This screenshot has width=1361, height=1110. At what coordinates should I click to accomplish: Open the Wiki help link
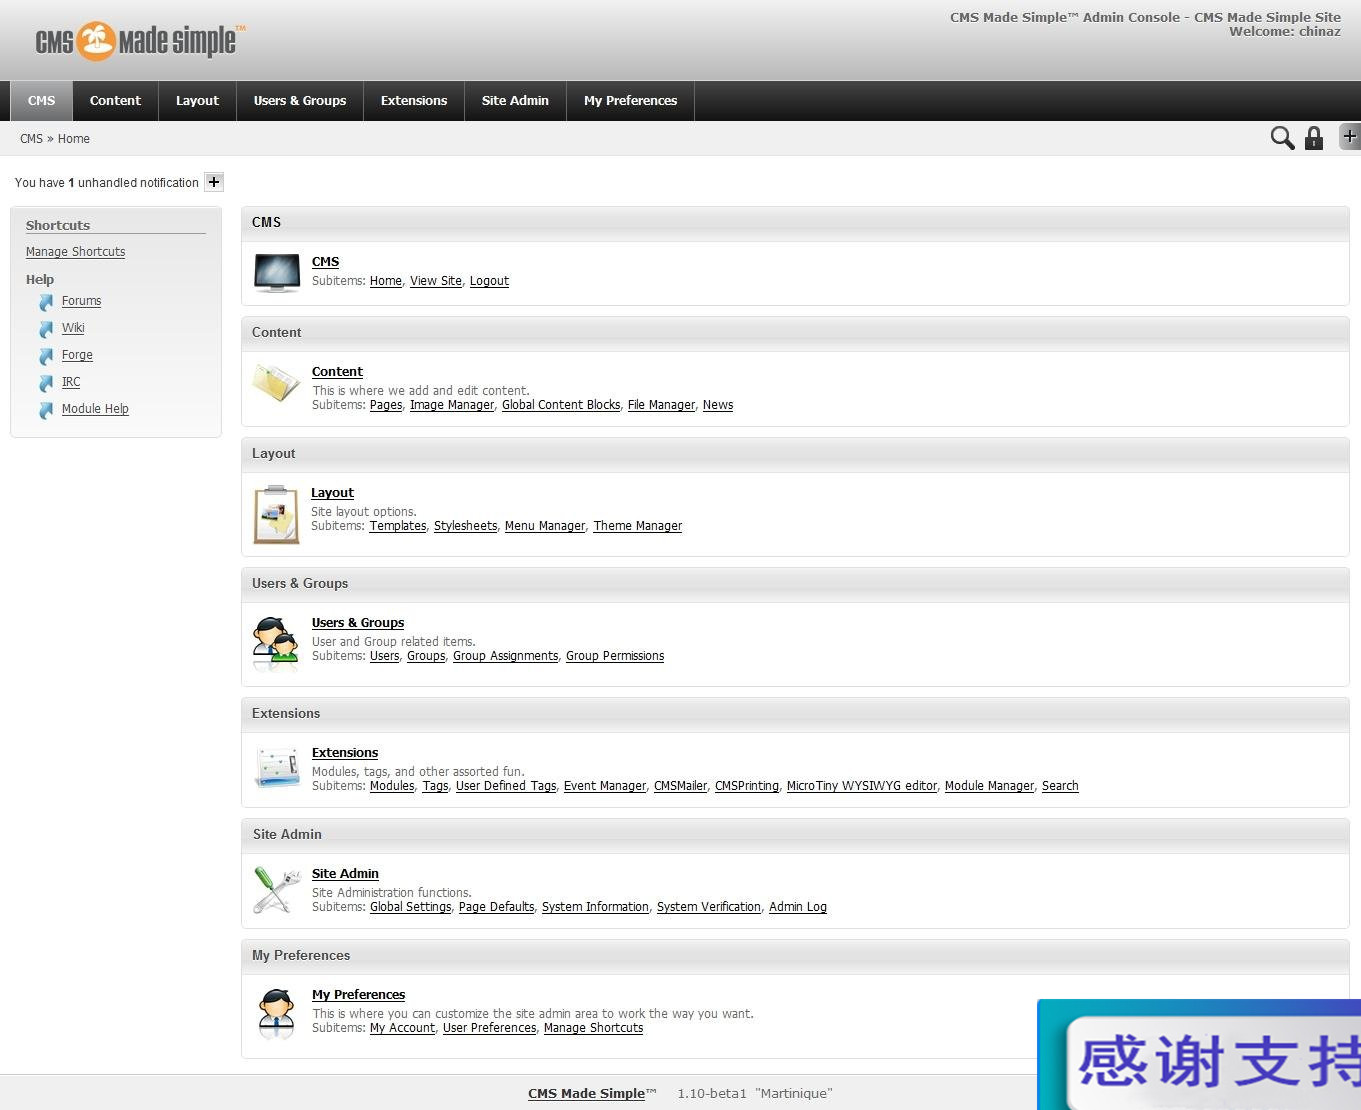73,328
